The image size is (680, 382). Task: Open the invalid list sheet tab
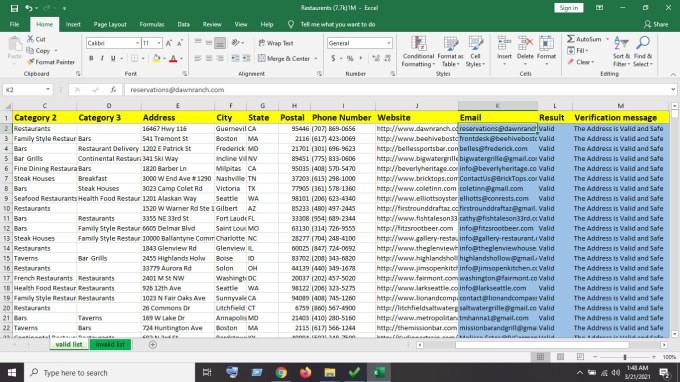pyautogui.click(x=110, y=345)
